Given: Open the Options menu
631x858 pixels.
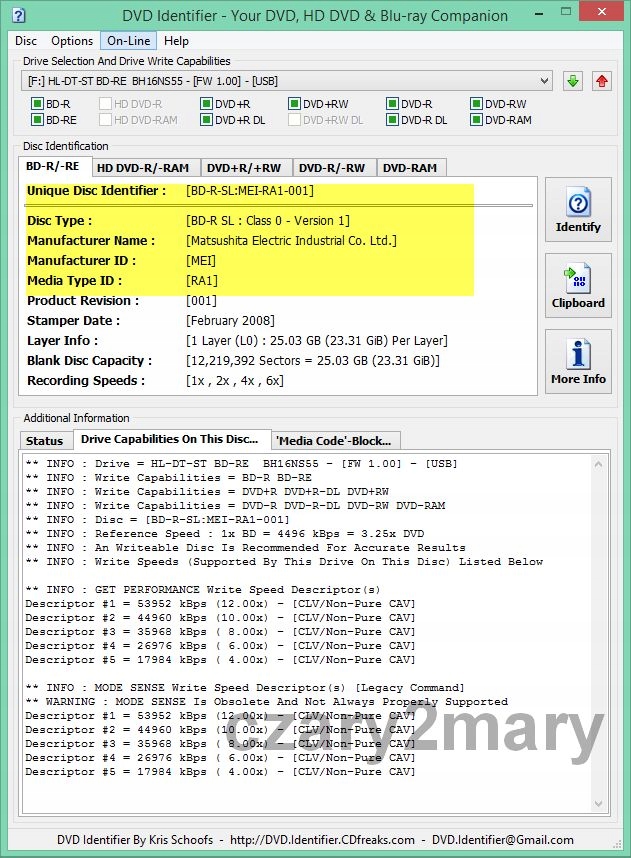Looking at the screenshot, I should [x=72, y=41].
